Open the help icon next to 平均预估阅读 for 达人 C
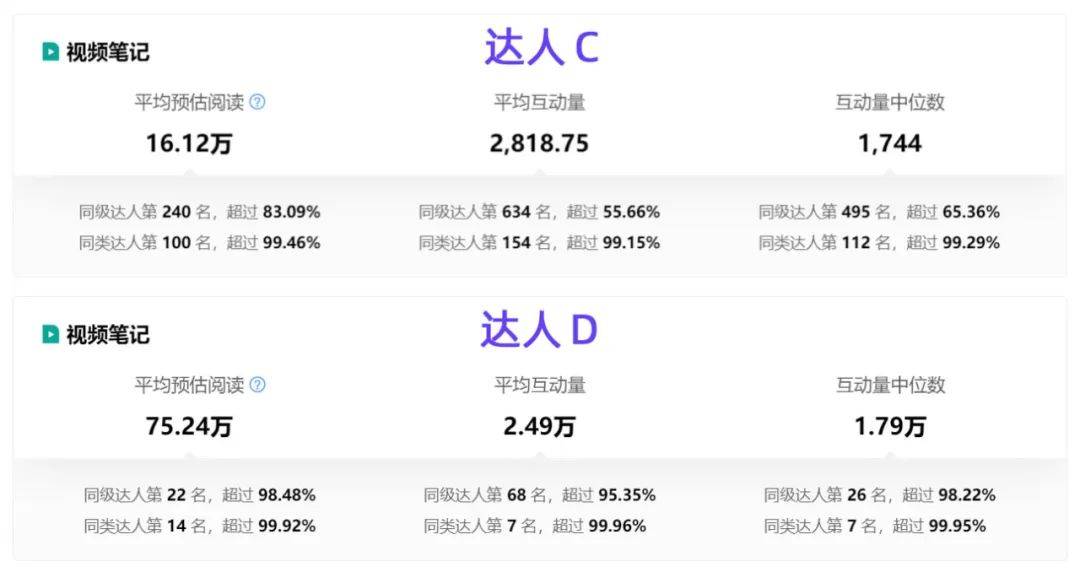Viewport: 1080px width, 572px height. click(257, 102)
